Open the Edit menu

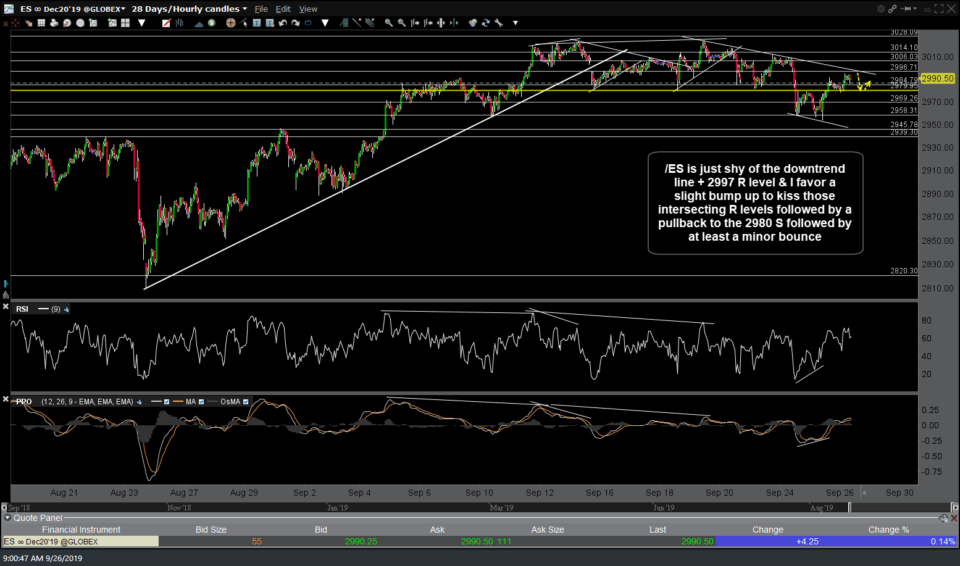[283, 9]
